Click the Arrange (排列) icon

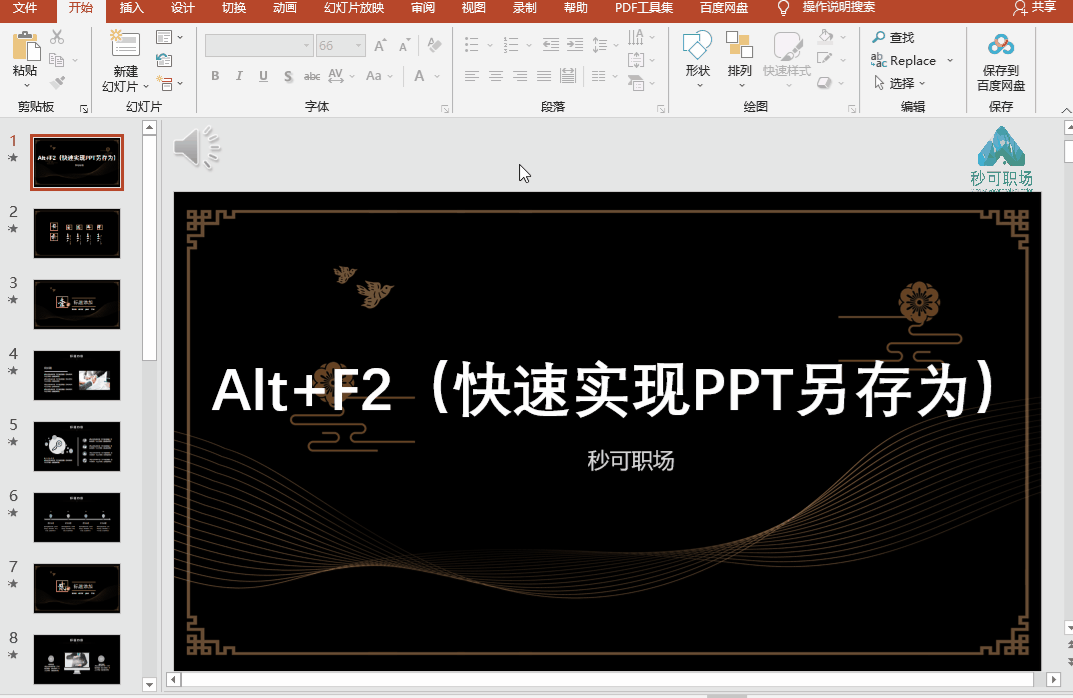click(x=740, y=45)
